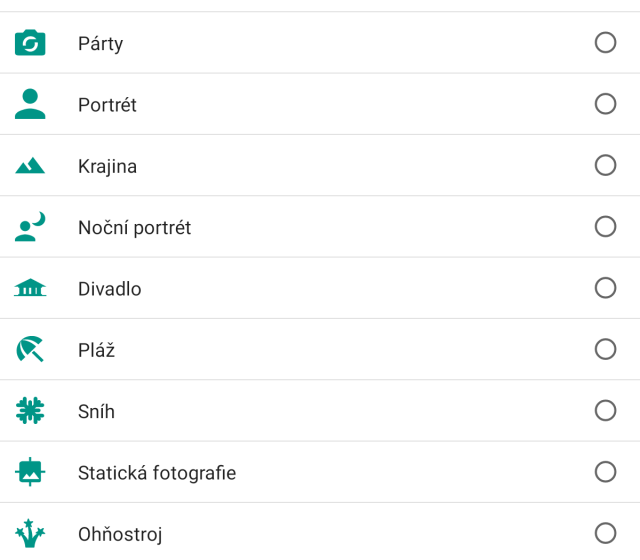Click the Sníh snowflake icon
640x560 pixels.
click(x=30, y=410)
